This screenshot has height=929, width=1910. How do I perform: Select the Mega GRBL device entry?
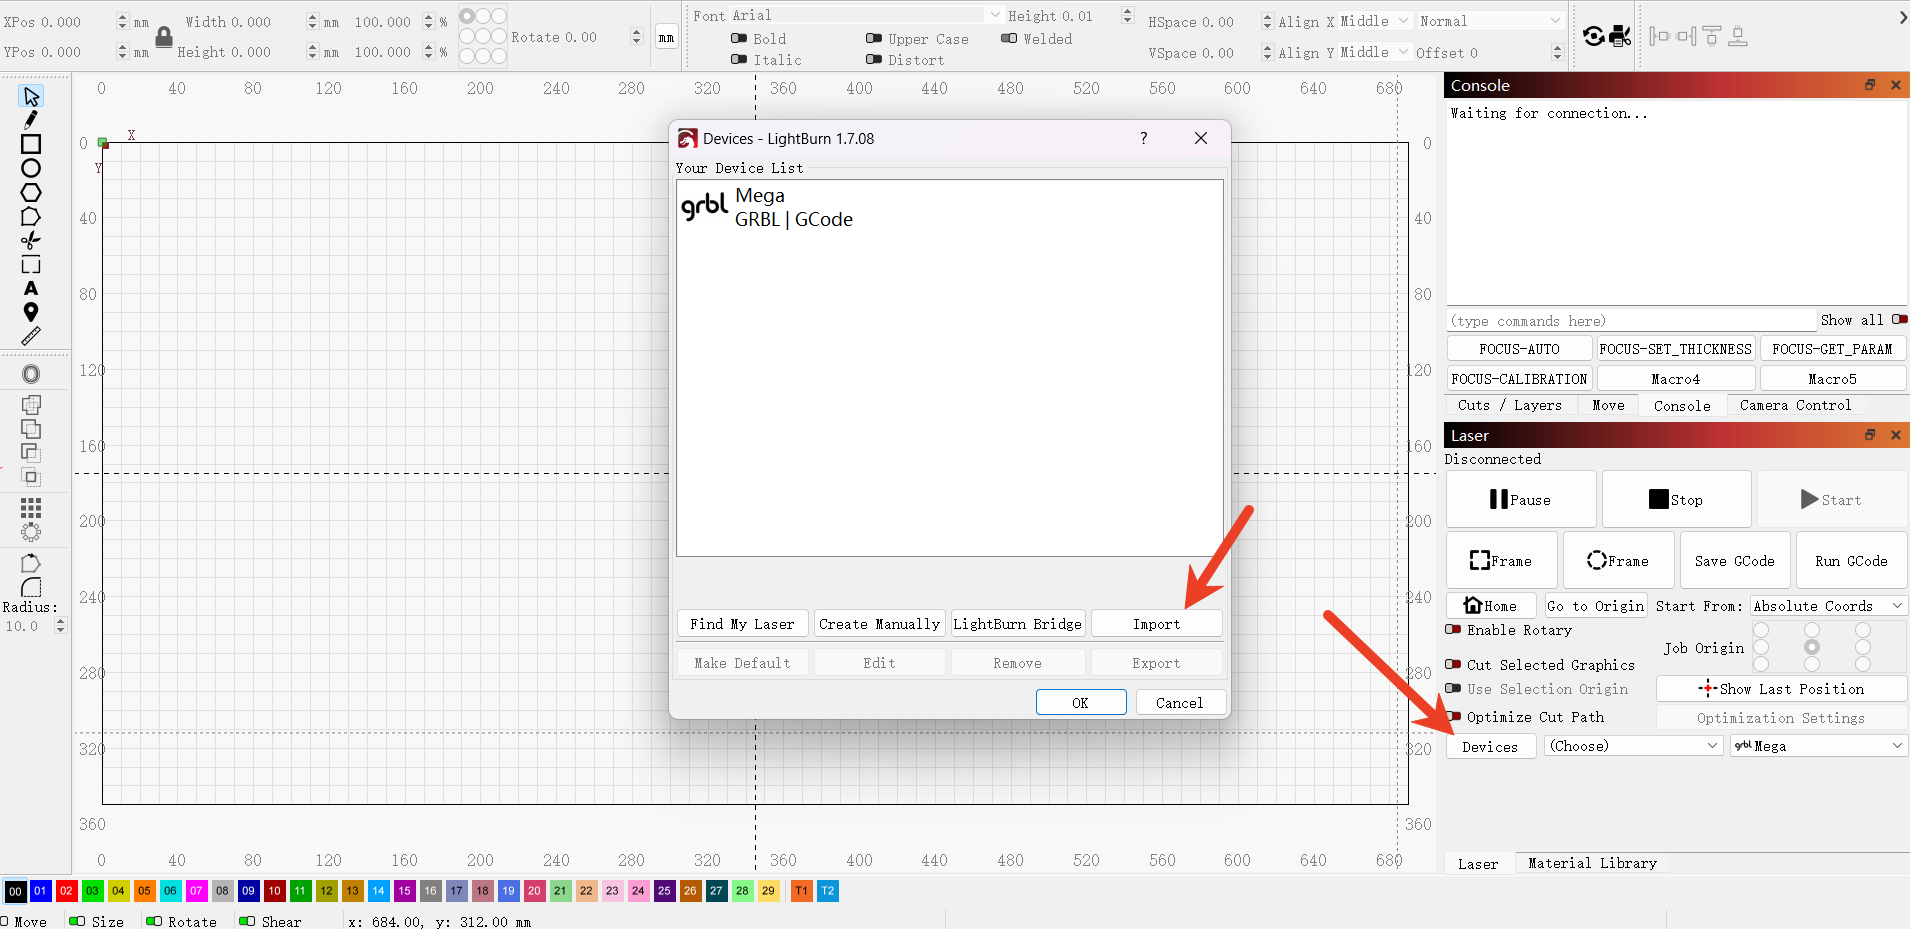[949, 207]
